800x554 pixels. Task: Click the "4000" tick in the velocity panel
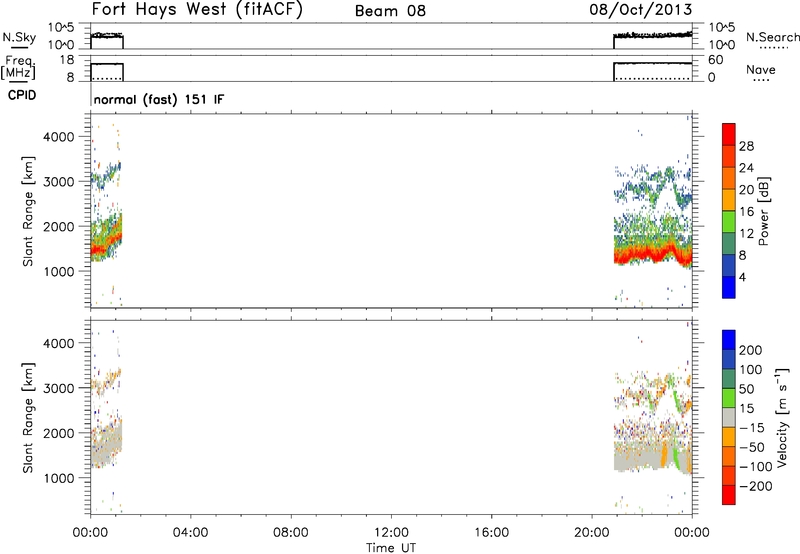[59, 343]
